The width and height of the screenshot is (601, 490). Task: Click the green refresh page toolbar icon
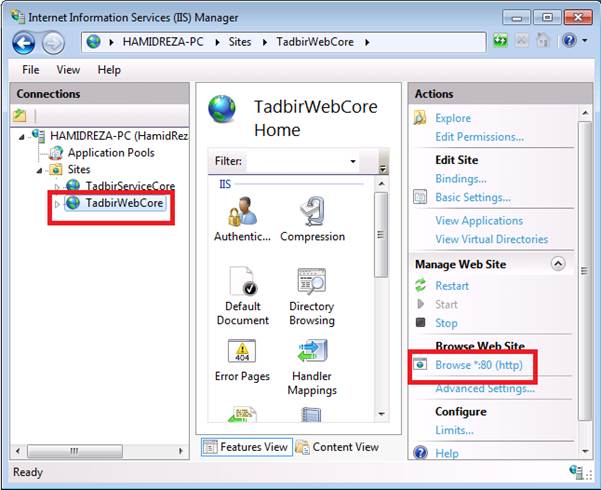coord(500,41)
